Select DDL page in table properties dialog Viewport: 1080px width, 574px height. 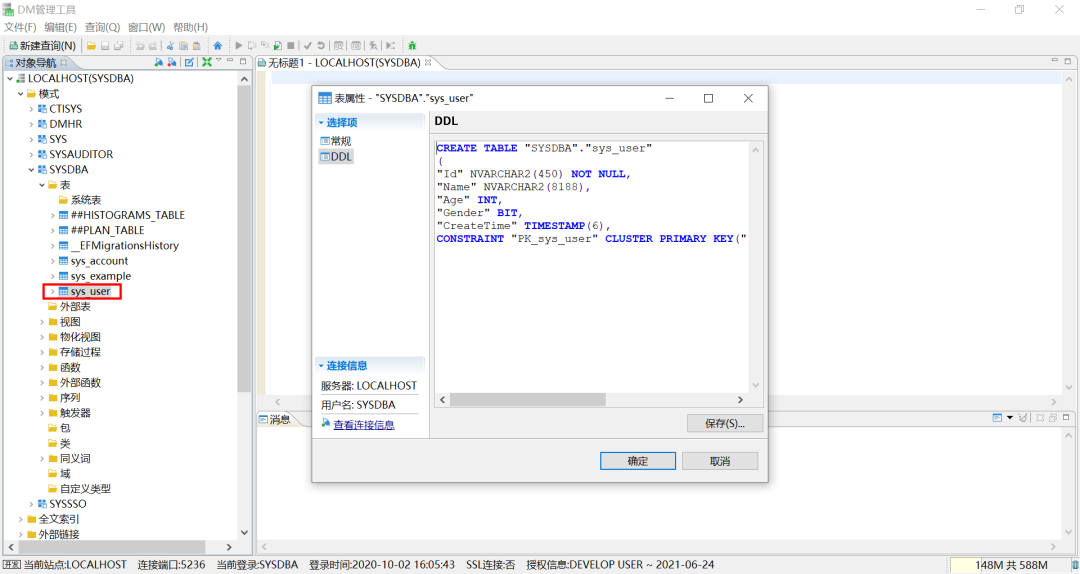pyautogui.click(x=336, y=156)
